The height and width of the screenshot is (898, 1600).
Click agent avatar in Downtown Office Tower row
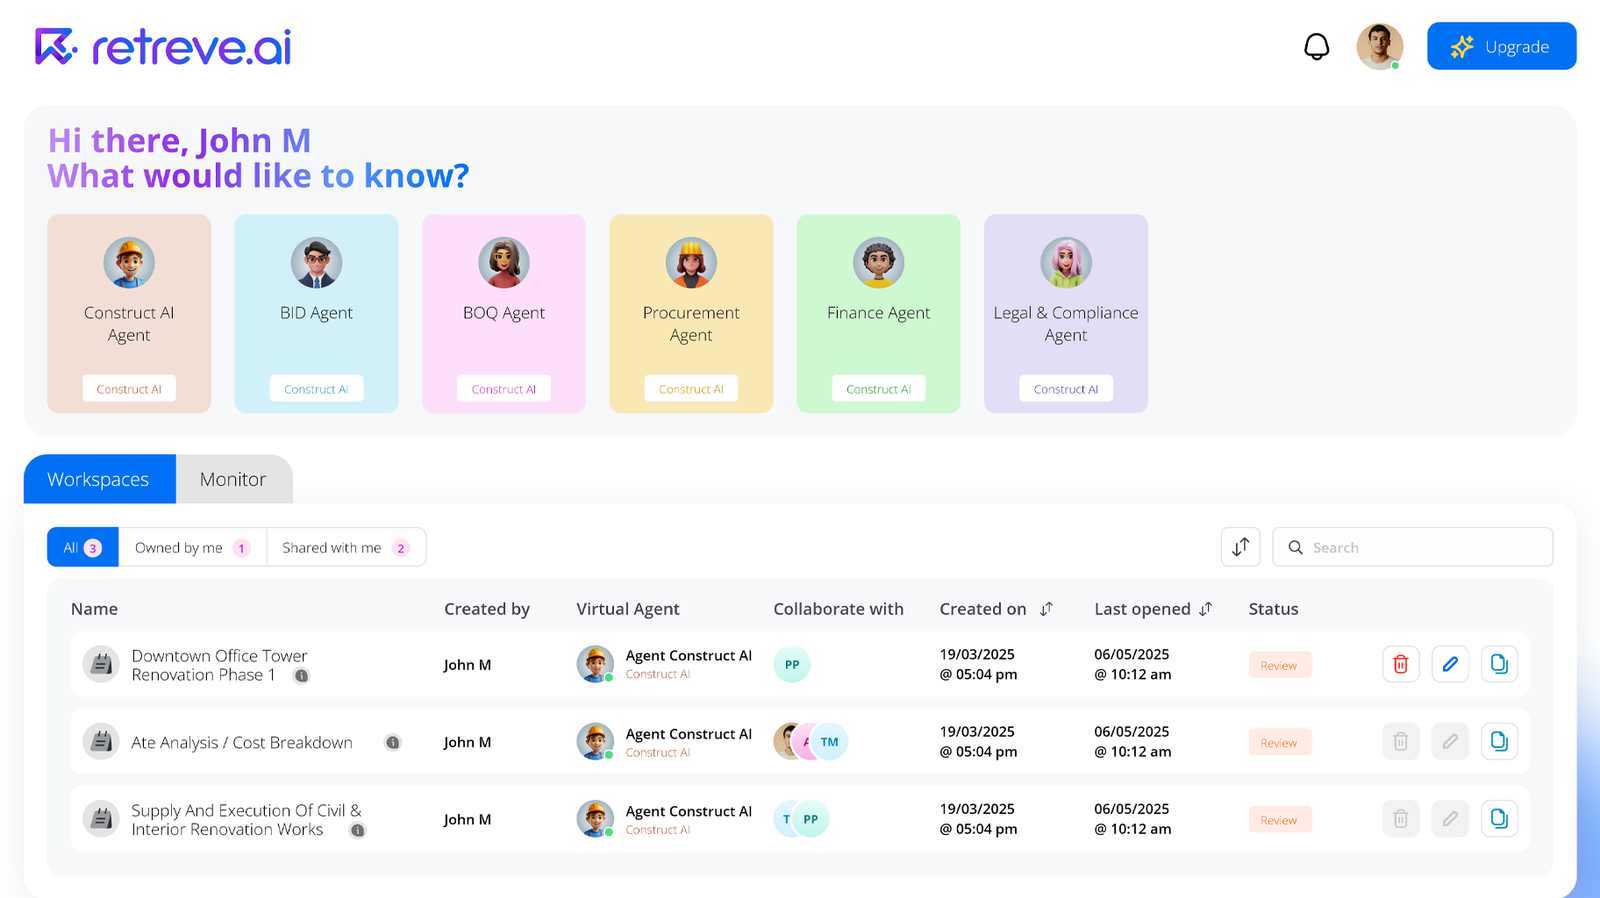tap(595, 664)
